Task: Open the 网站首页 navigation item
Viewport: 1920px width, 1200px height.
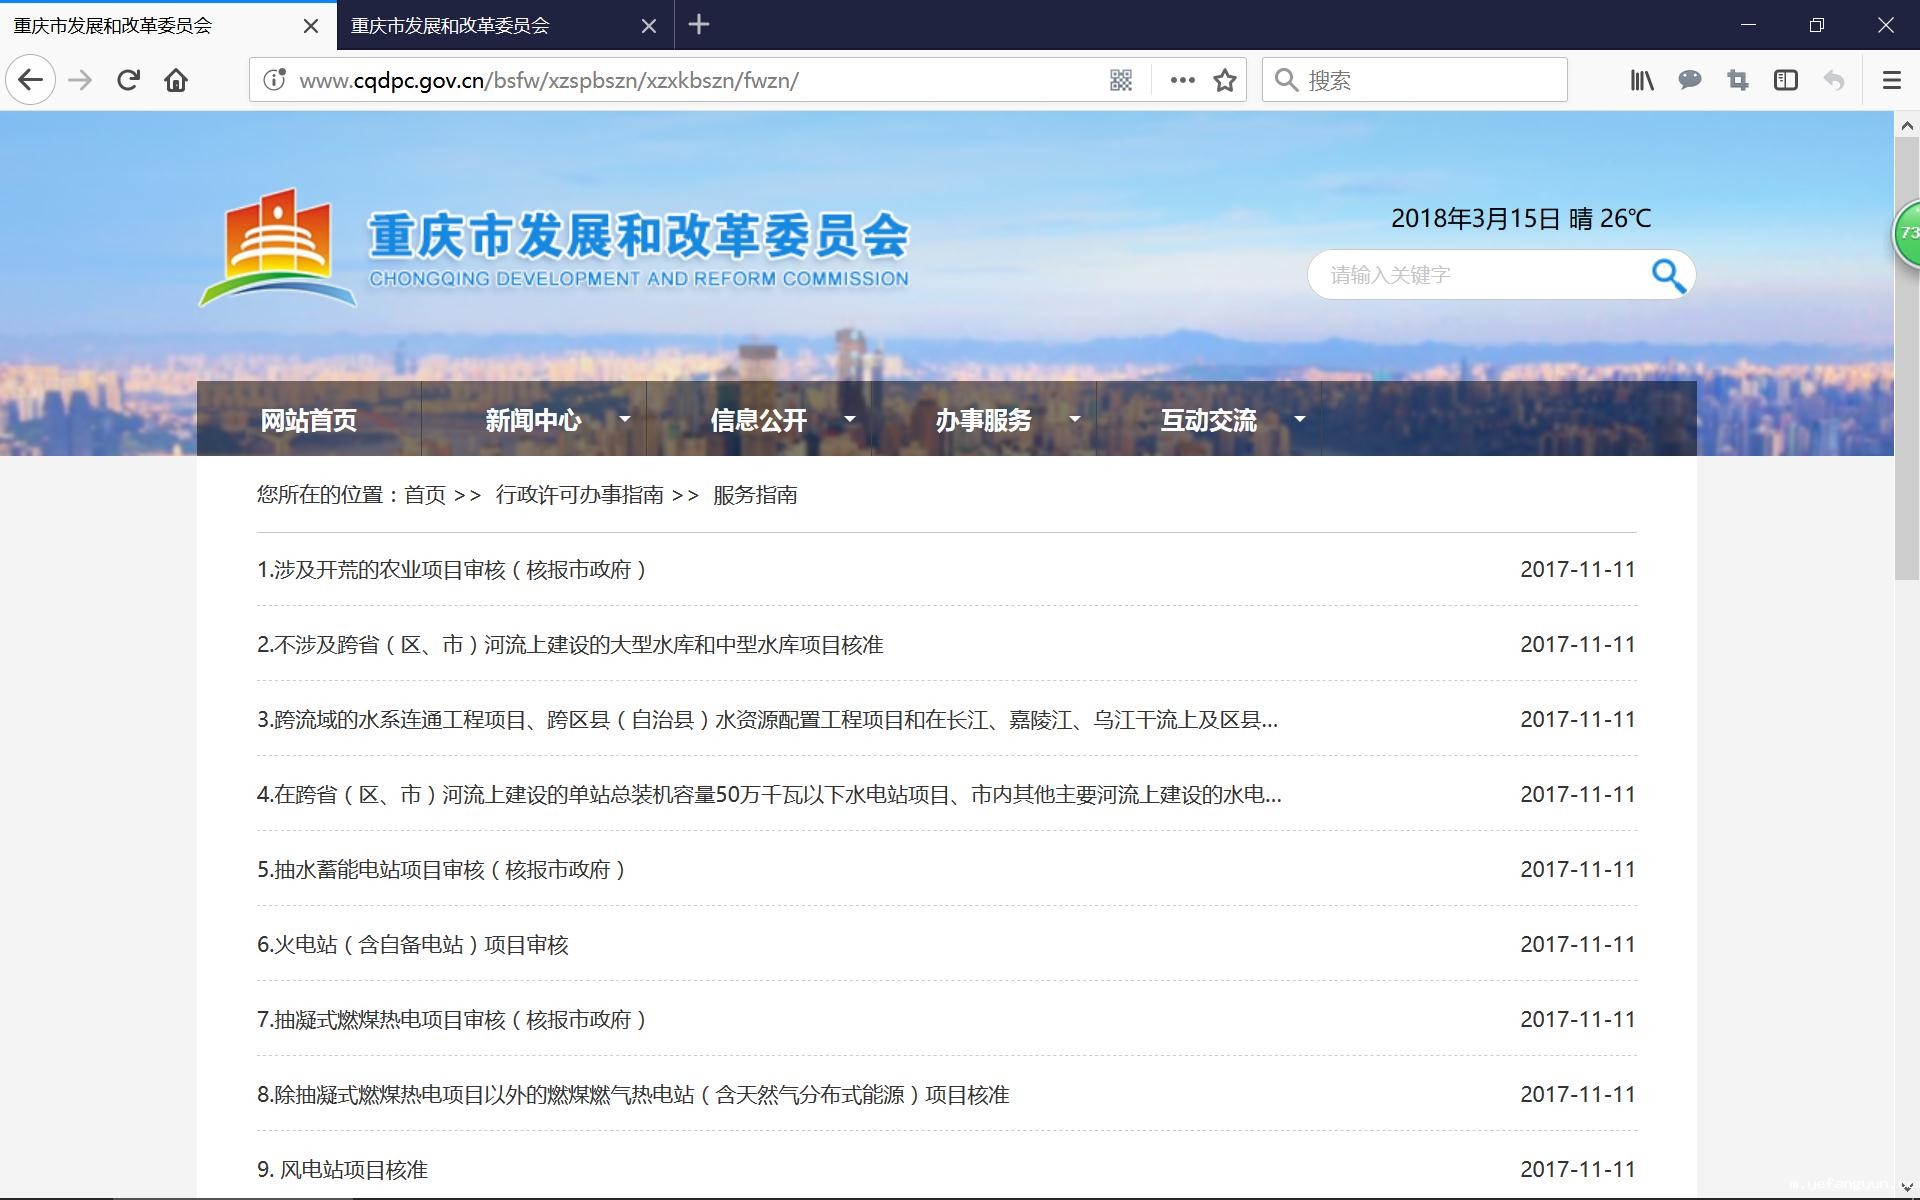Action: point(308,420)
